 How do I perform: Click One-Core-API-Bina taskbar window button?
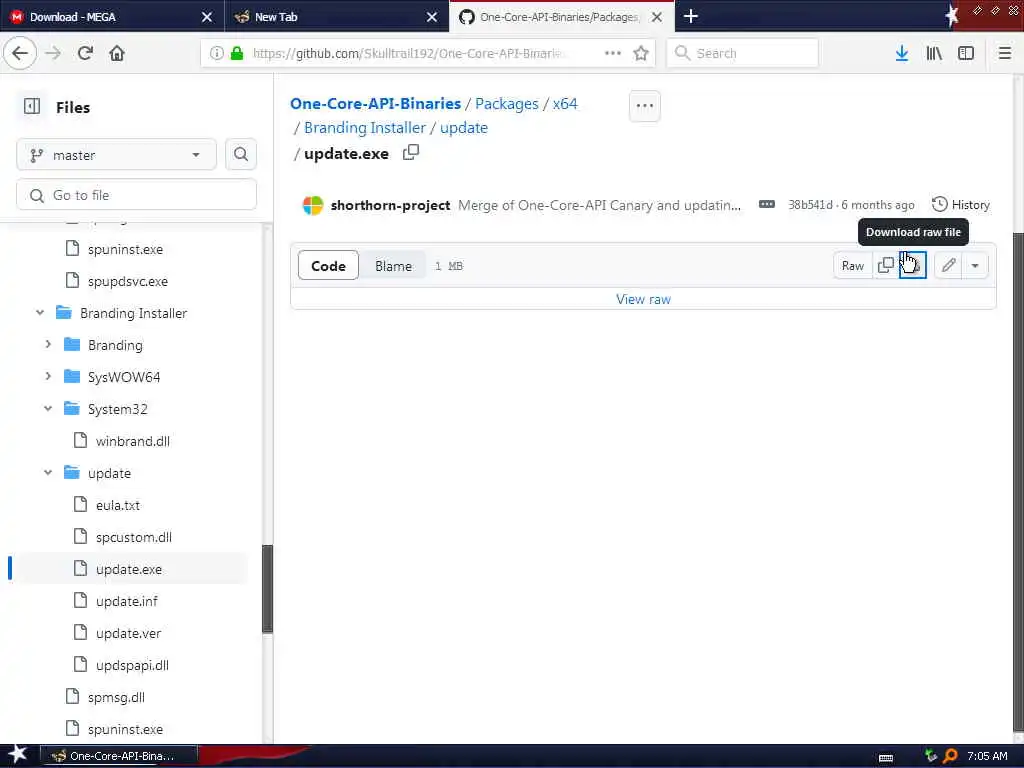tap(119, 756)
